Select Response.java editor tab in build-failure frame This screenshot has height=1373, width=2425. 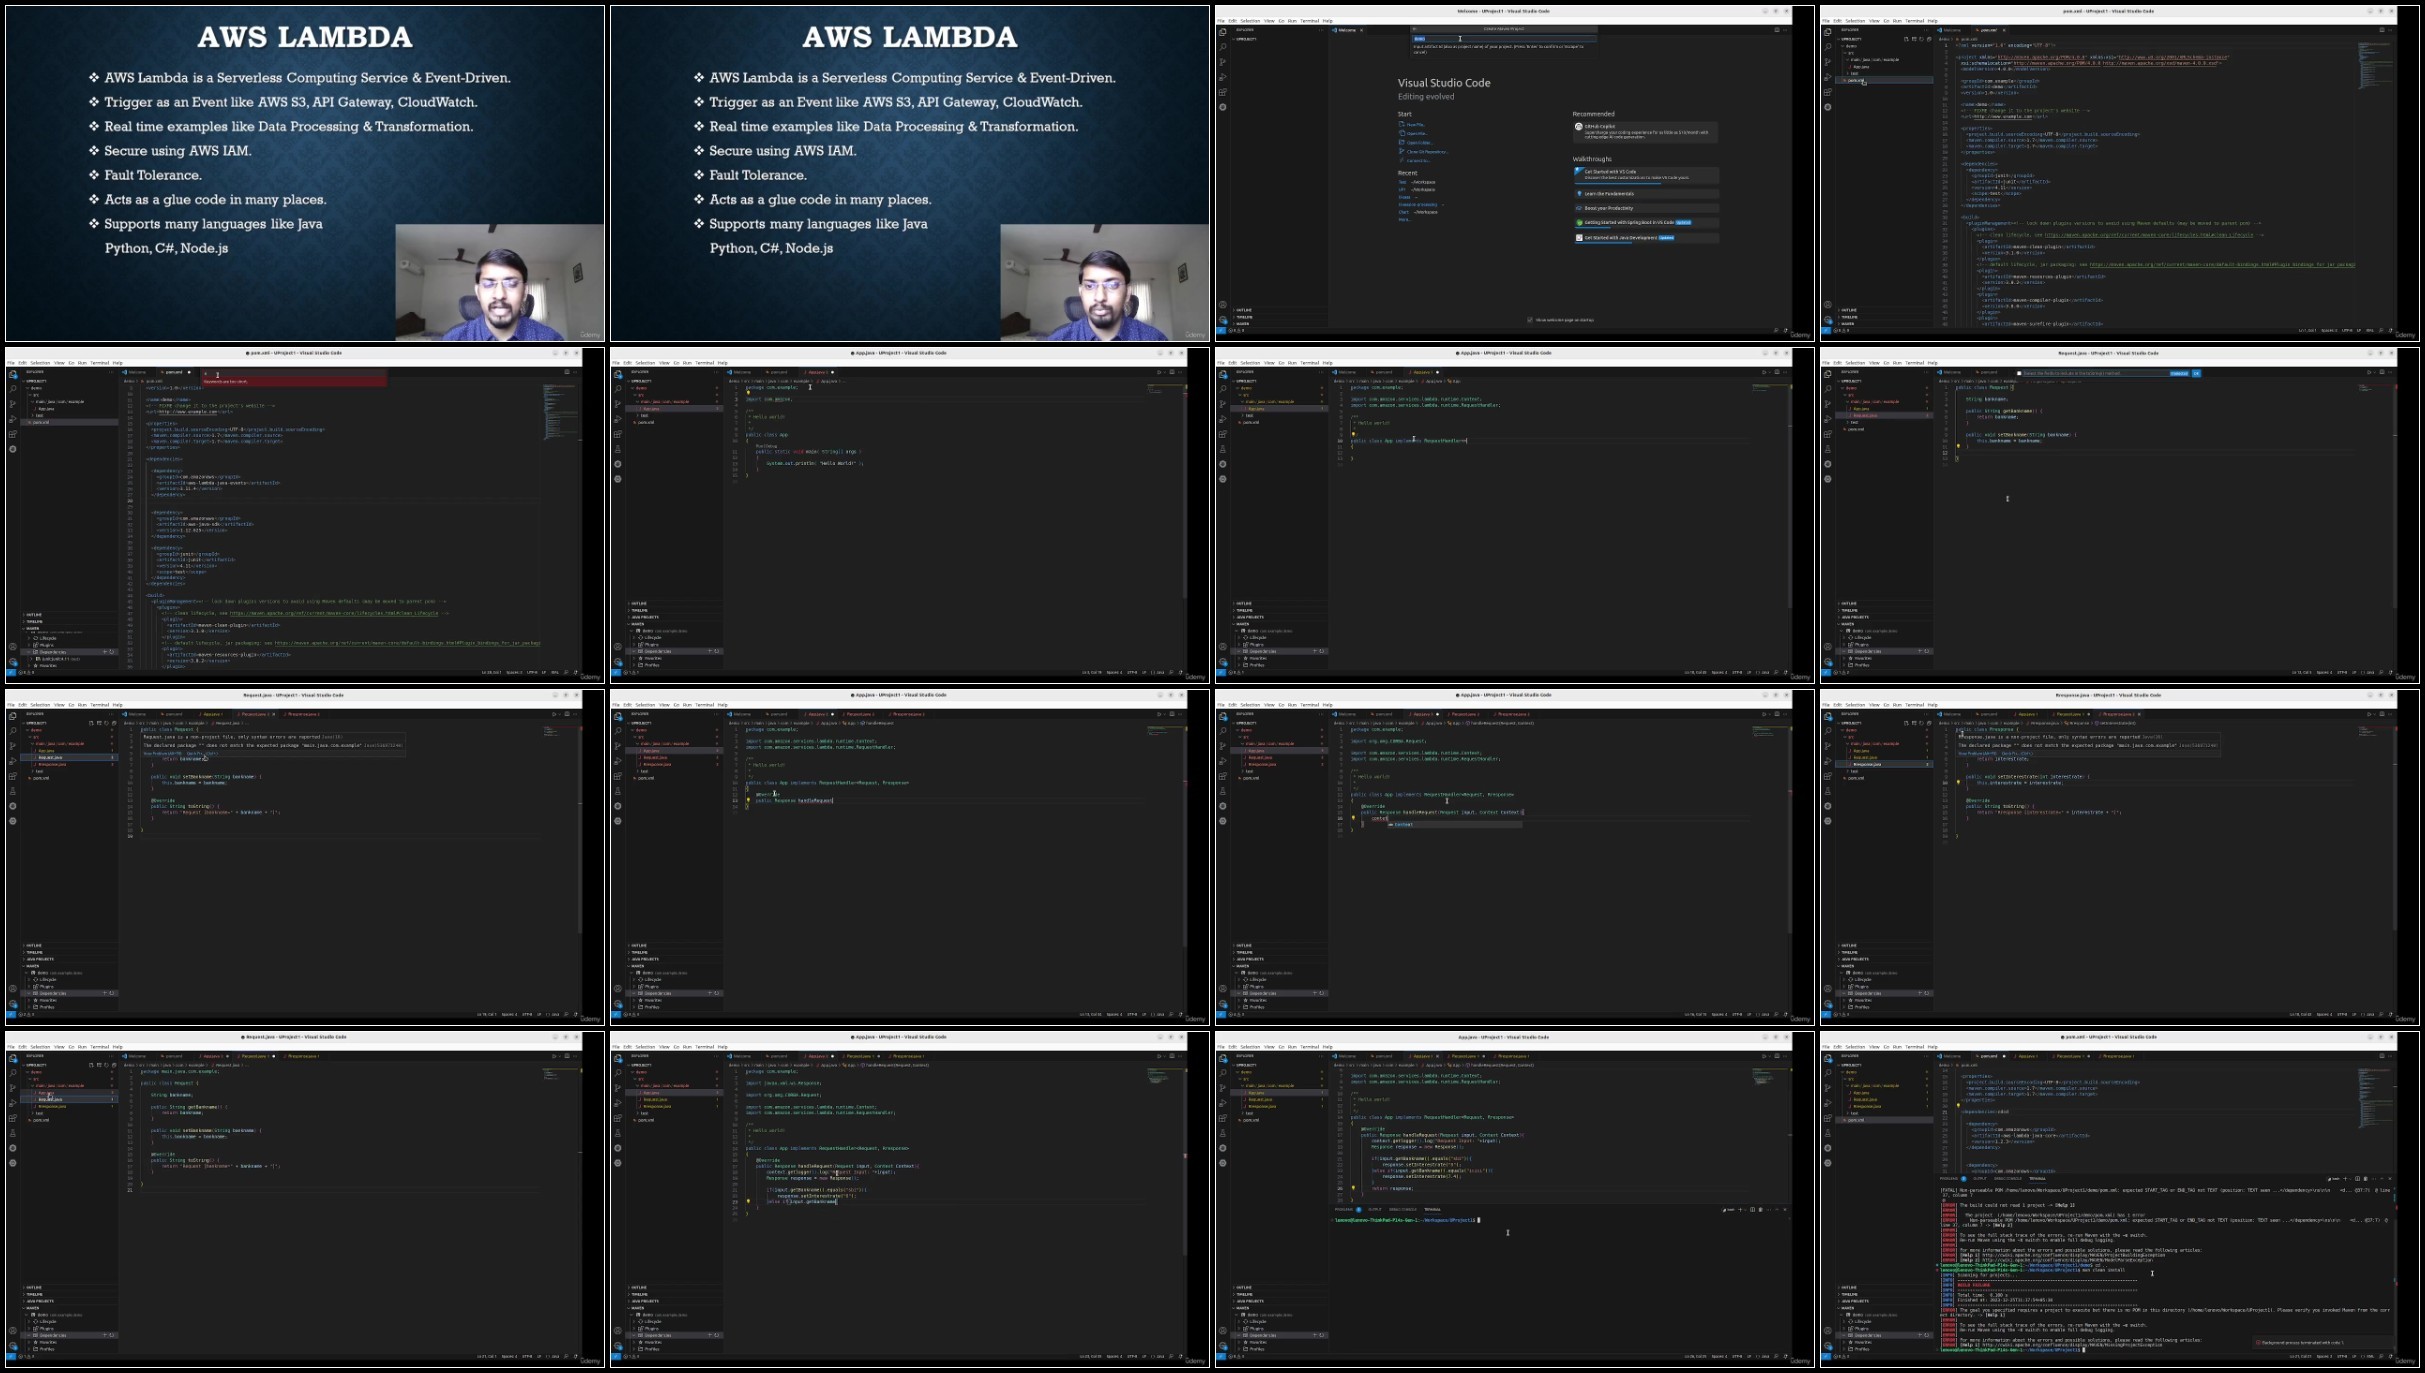[x=2118, y=1056]
